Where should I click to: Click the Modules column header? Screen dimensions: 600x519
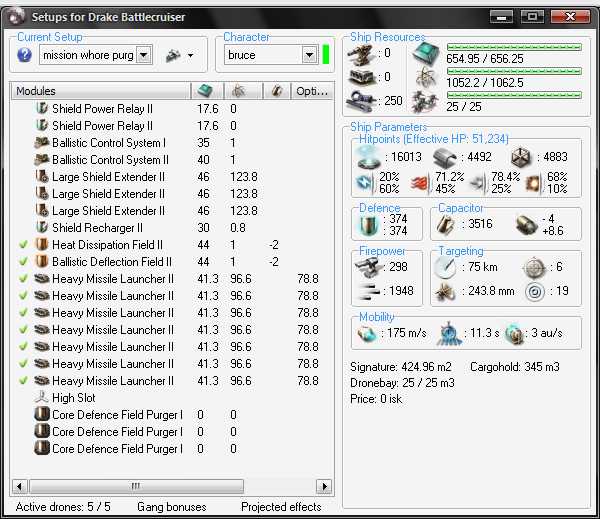101,91
